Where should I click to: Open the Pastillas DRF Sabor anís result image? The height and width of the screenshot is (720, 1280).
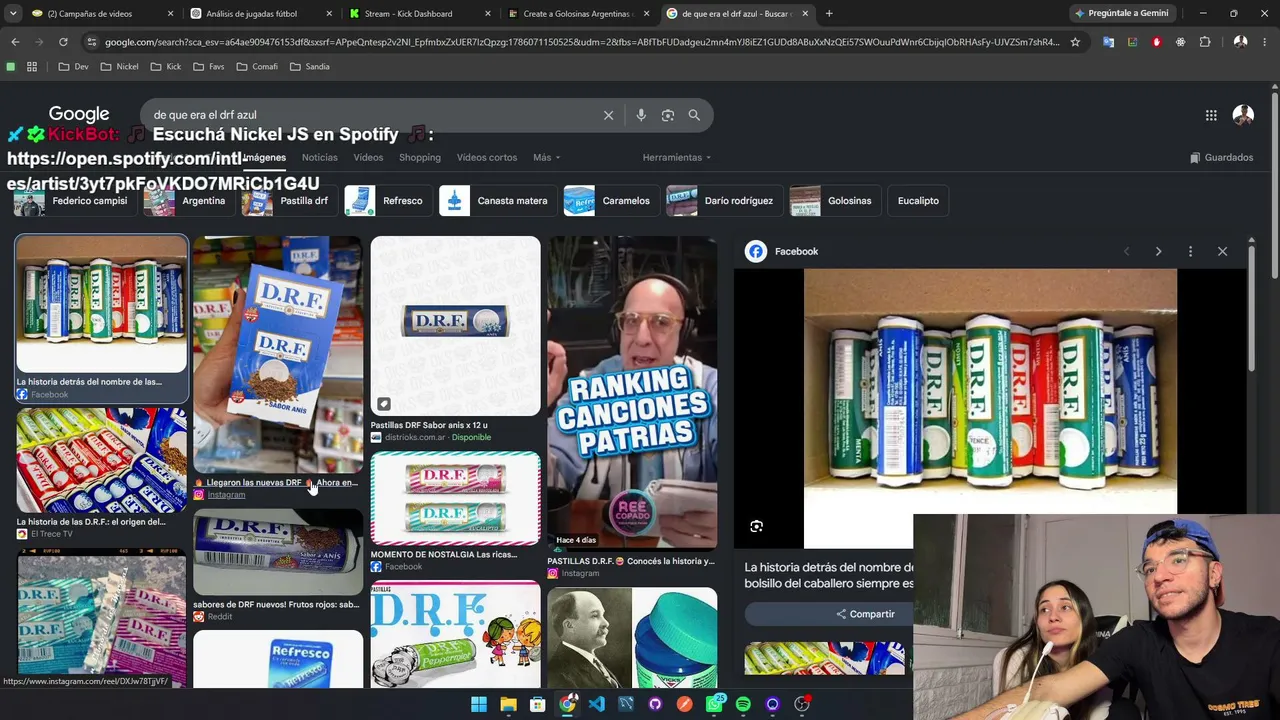point(455,326)
